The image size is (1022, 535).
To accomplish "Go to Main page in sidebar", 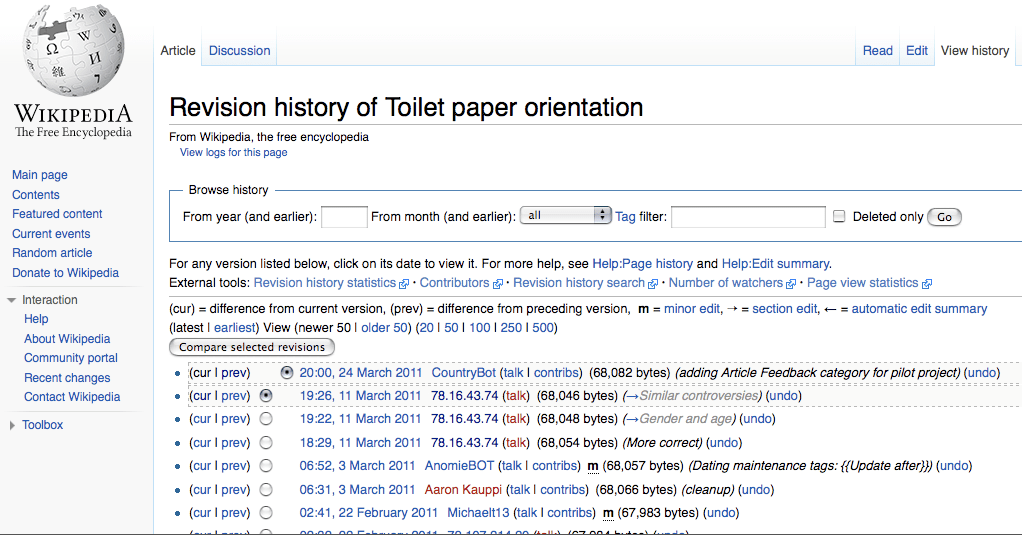I will click(x=40, y=175).
